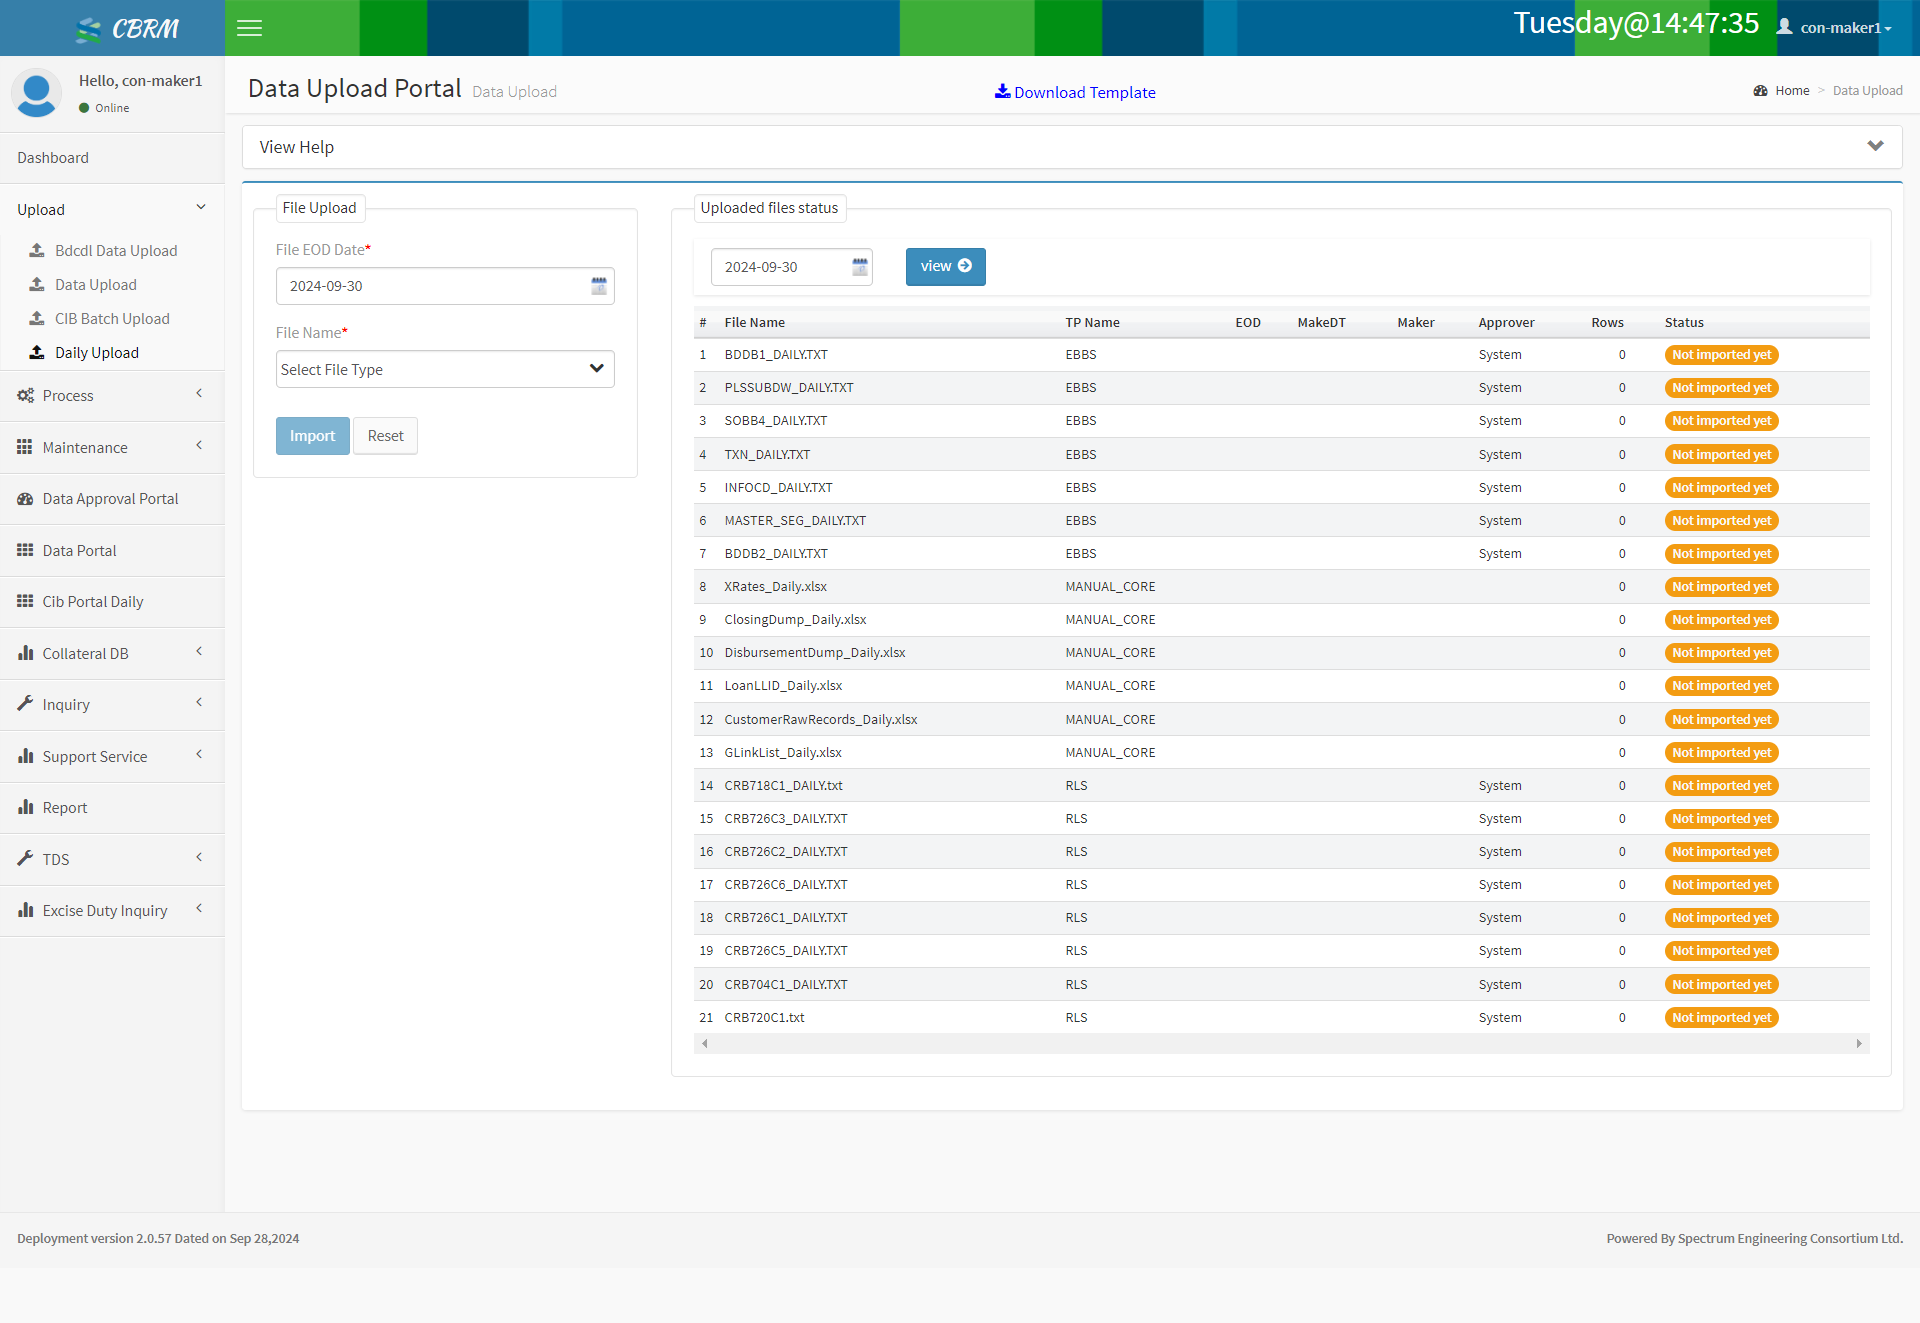Click the Download Template icon
The image size is (1920, 1323).
point(1002,91)
